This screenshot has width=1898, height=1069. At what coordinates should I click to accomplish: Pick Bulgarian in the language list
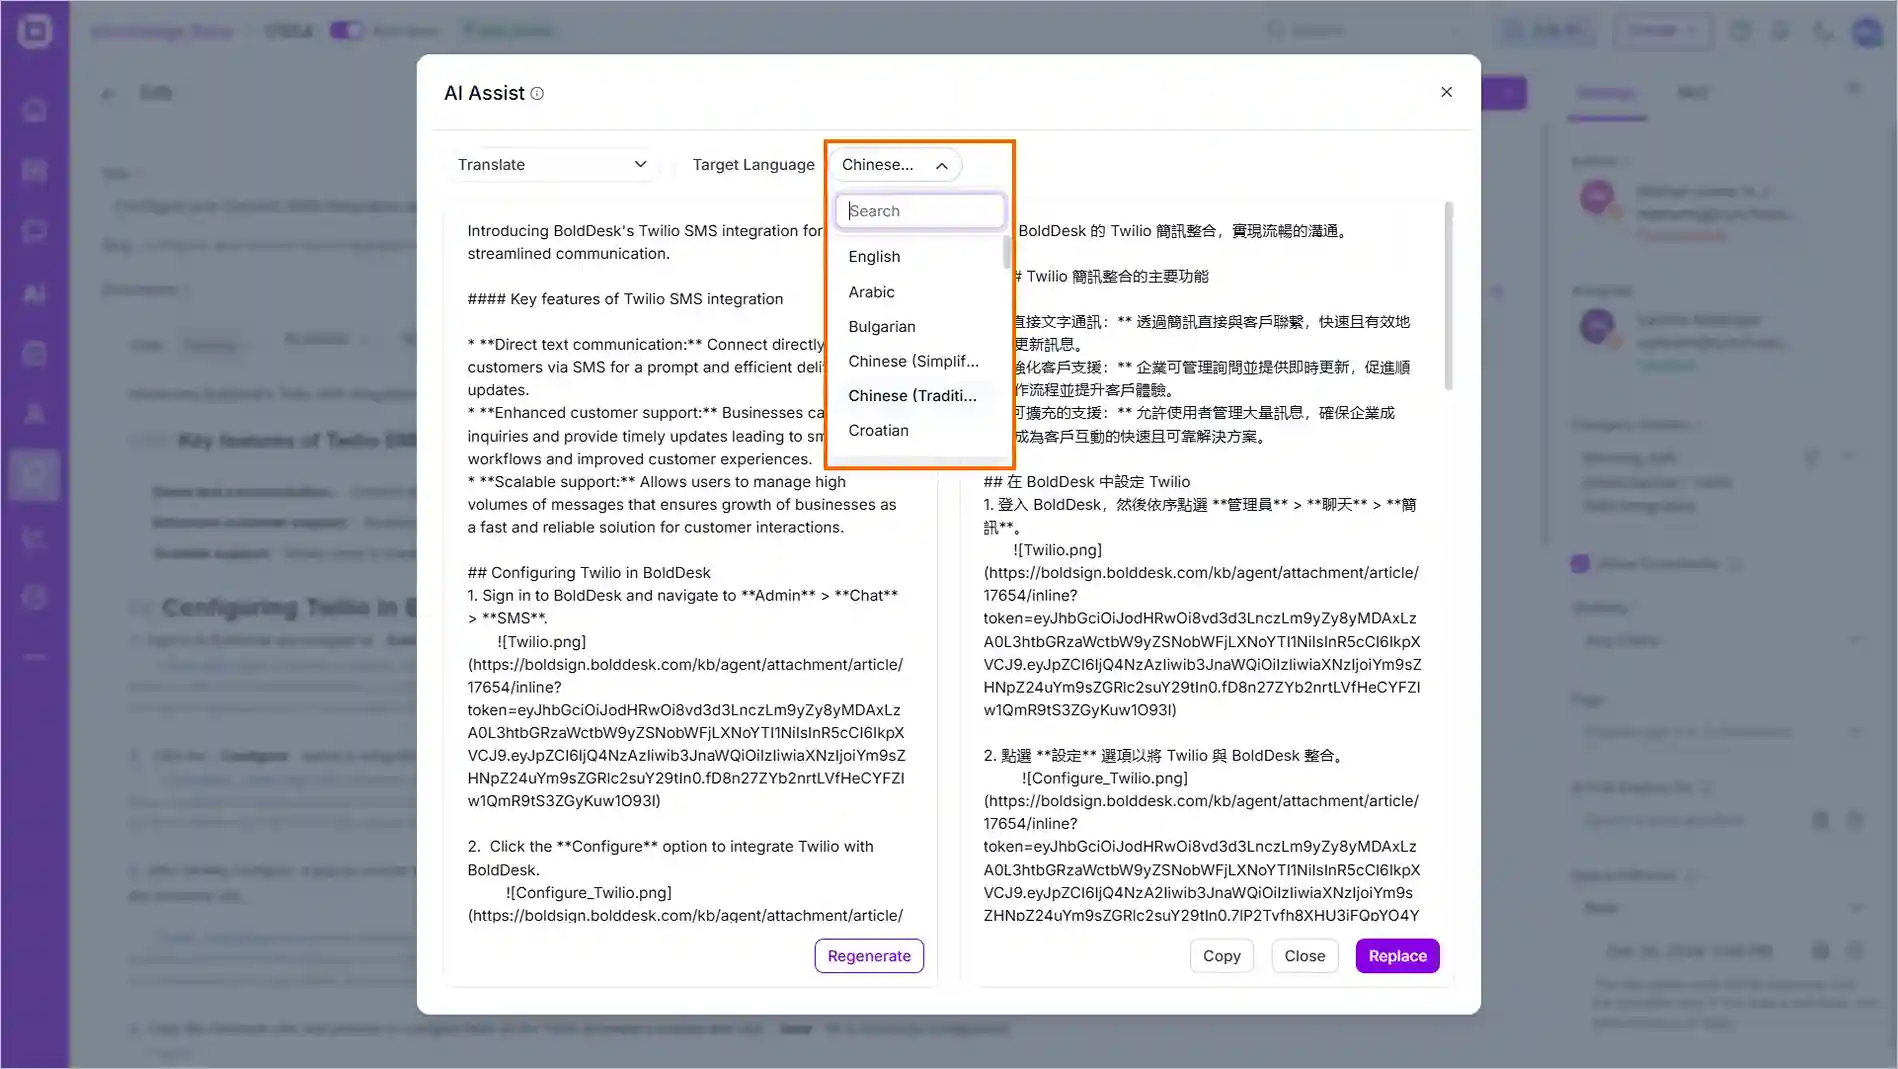point(881,327)
